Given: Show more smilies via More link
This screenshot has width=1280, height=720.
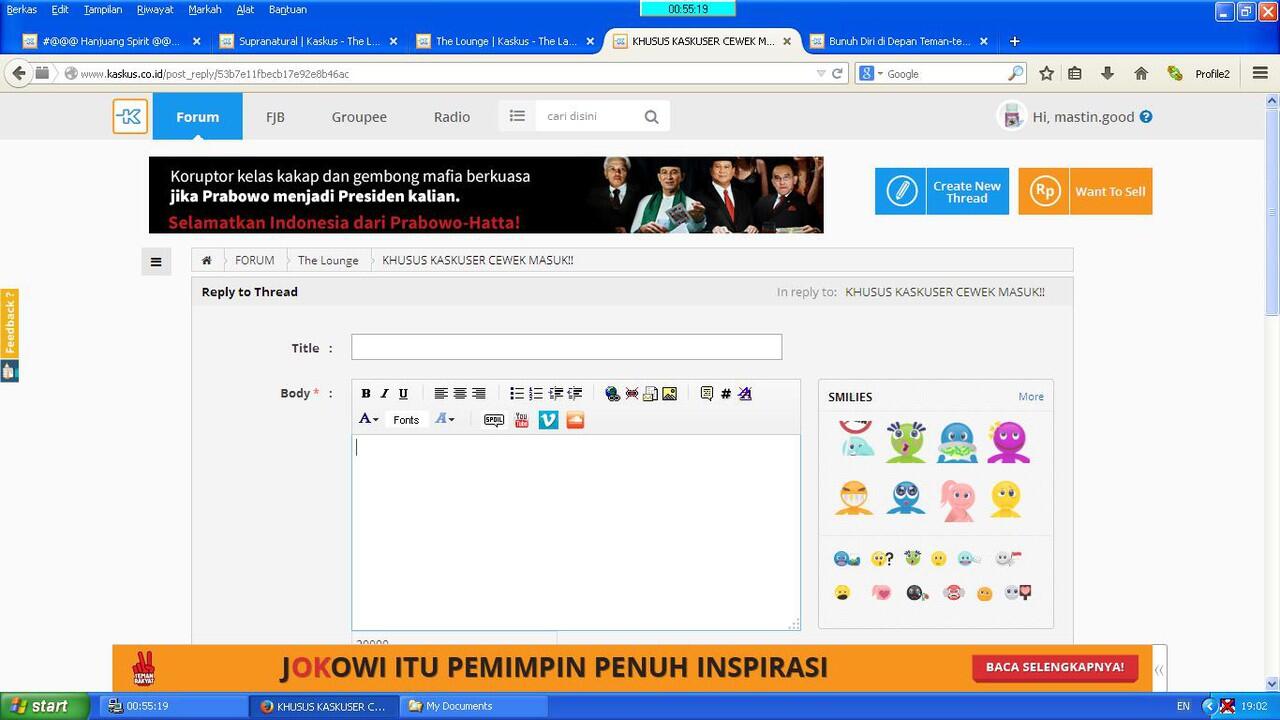Looking at the screenshot, I should [x=1031, y=396].
